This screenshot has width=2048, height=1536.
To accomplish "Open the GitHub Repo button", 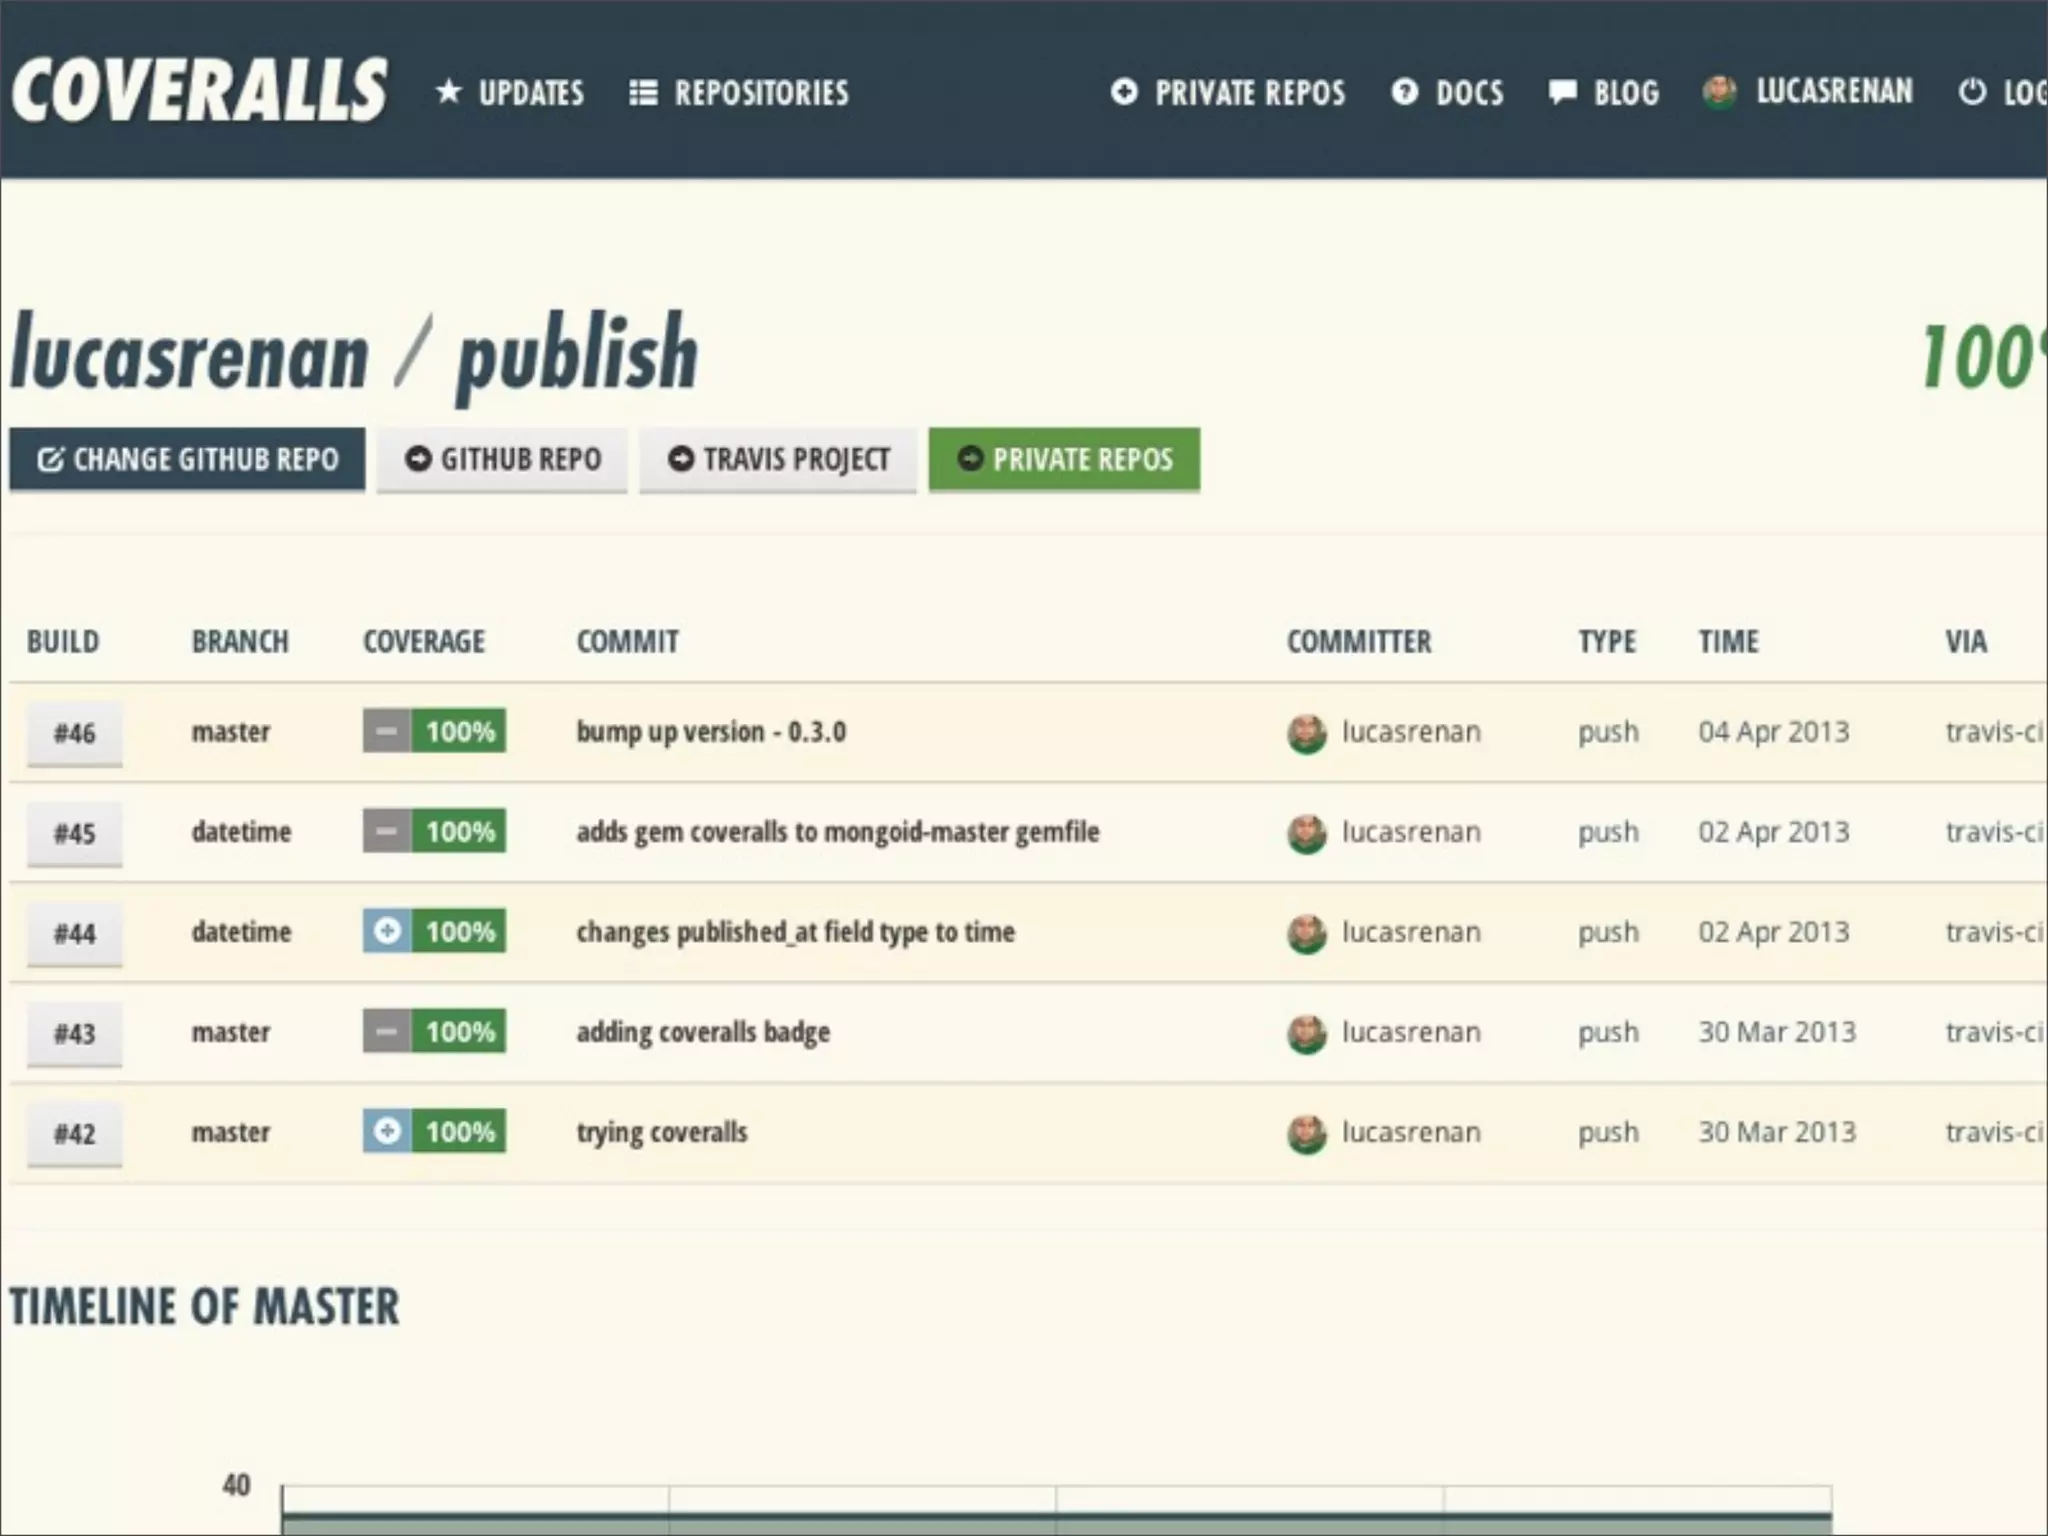I will pyautogui.click(x=502, y=459).
